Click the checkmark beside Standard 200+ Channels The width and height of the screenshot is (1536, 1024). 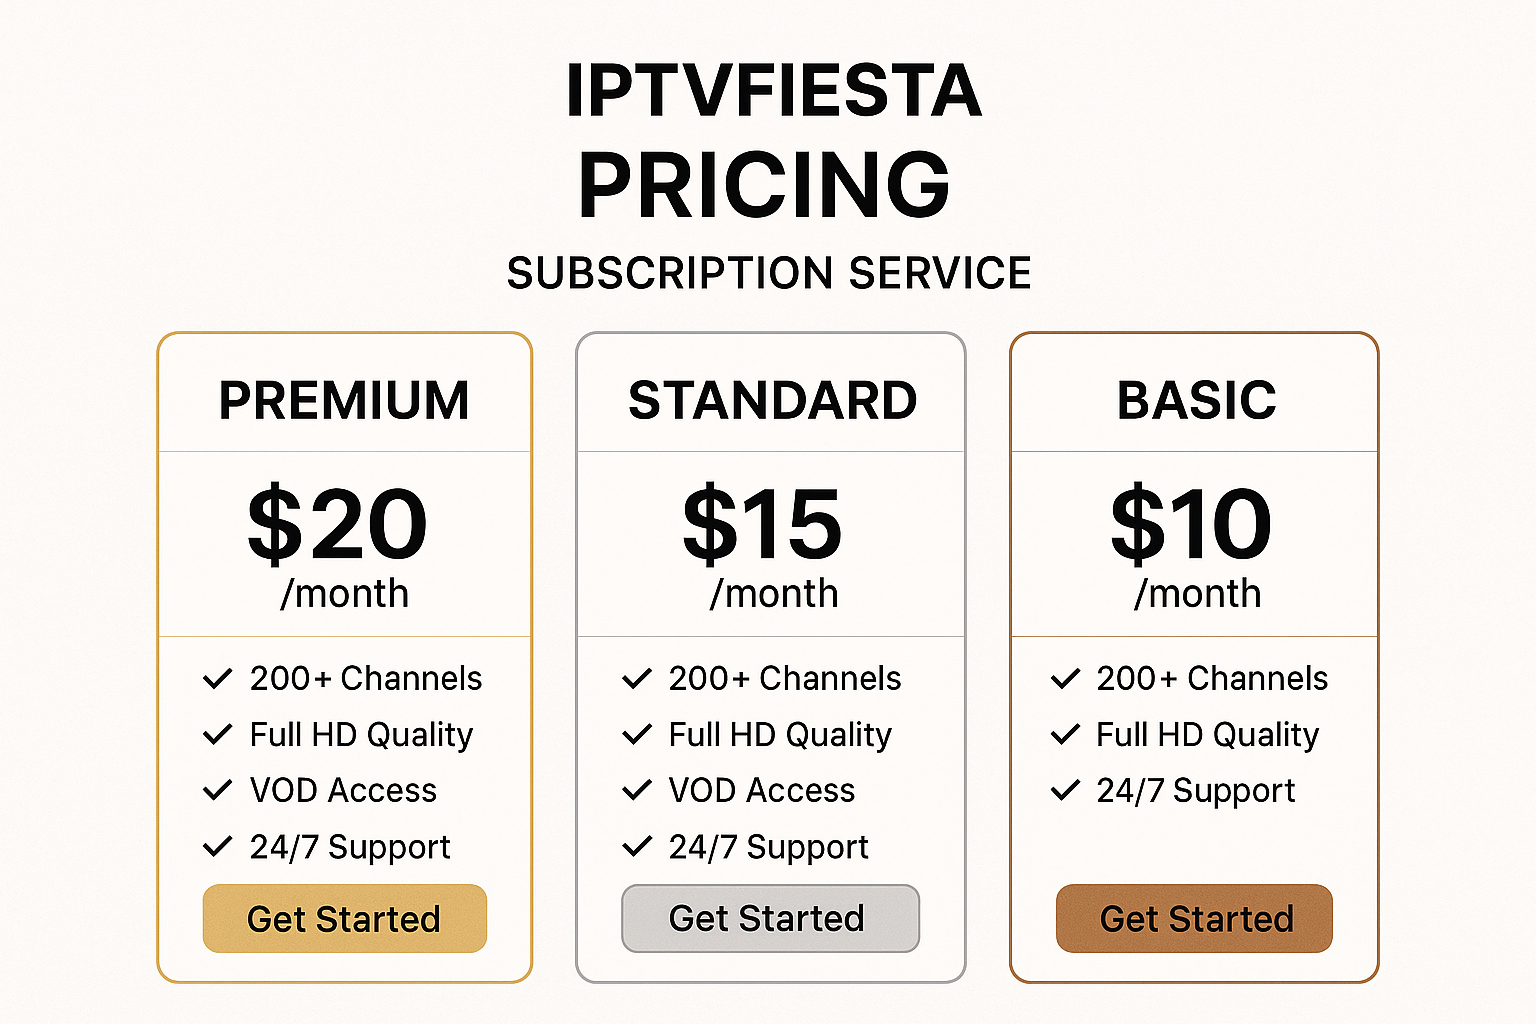637,679
